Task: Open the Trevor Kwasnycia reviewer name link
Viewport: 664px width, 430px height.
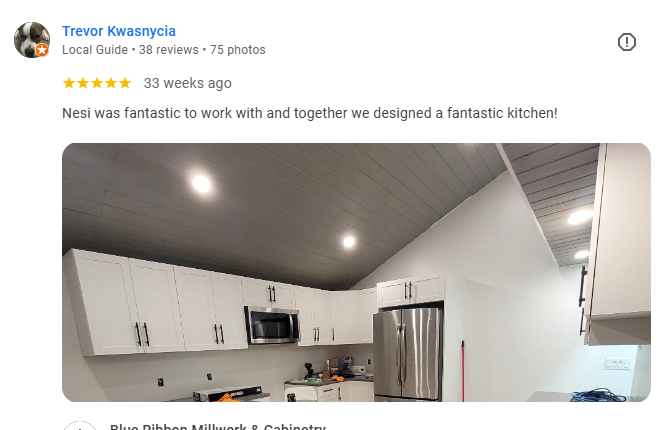Action: click(x=119, y=31)
